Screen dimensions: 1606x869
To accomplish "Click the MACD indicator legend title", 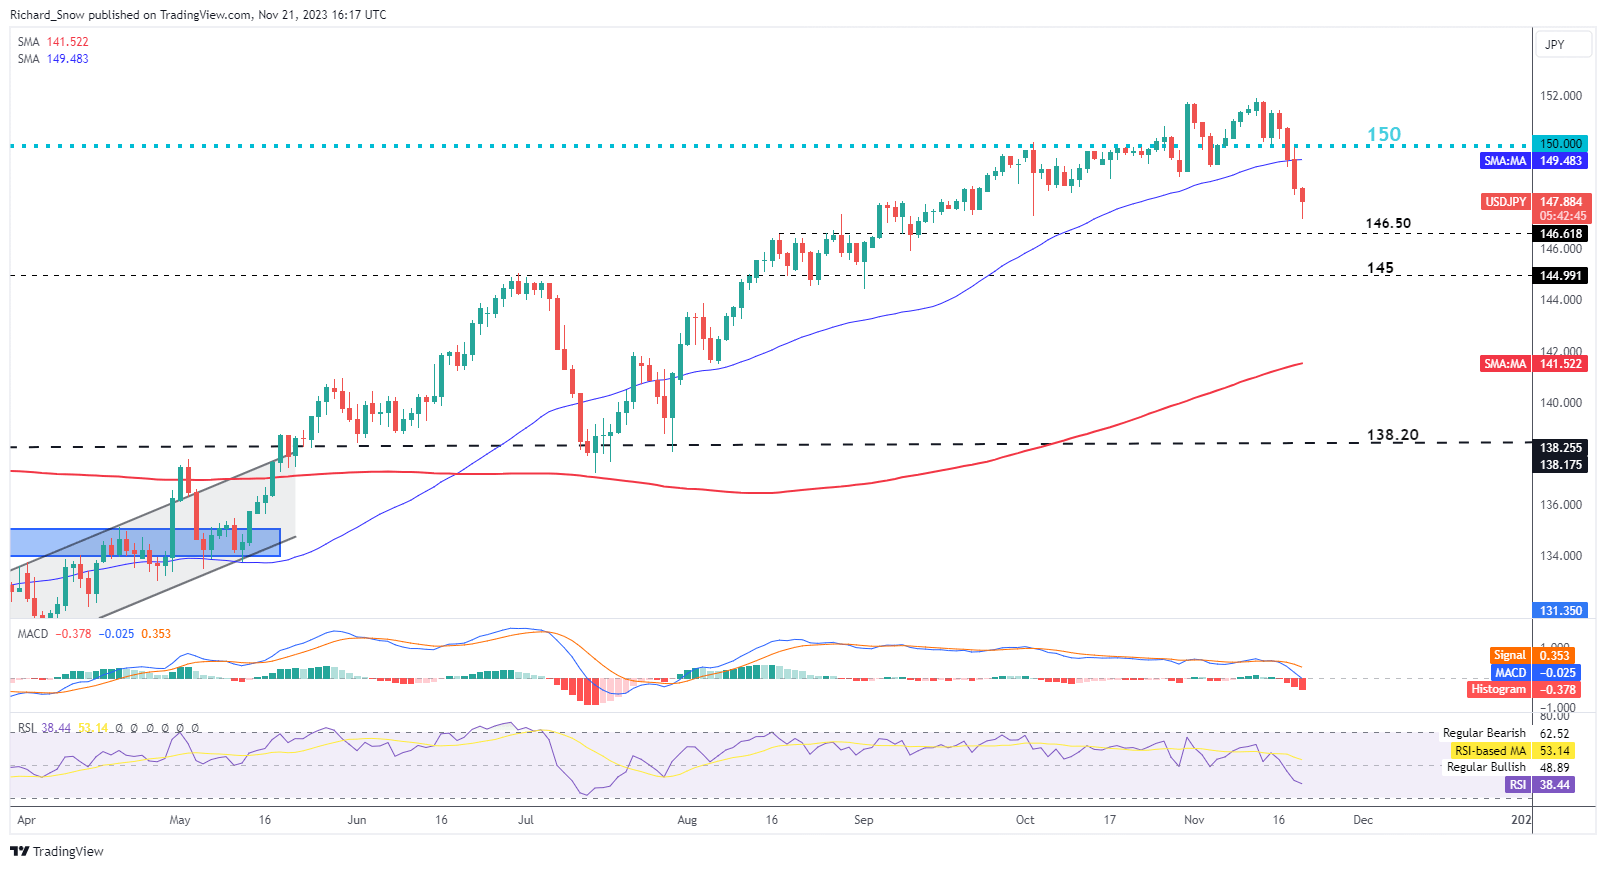I will 33,634.
